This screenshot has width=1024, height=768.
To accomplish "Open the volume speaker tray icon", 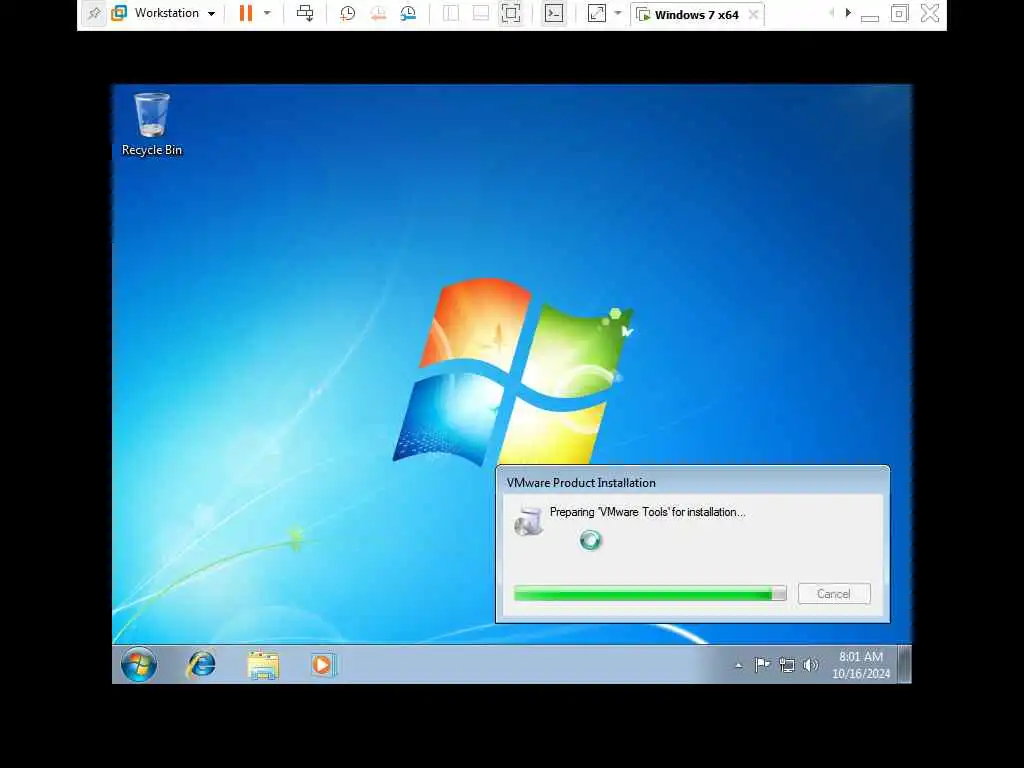I will click(810, 665).
